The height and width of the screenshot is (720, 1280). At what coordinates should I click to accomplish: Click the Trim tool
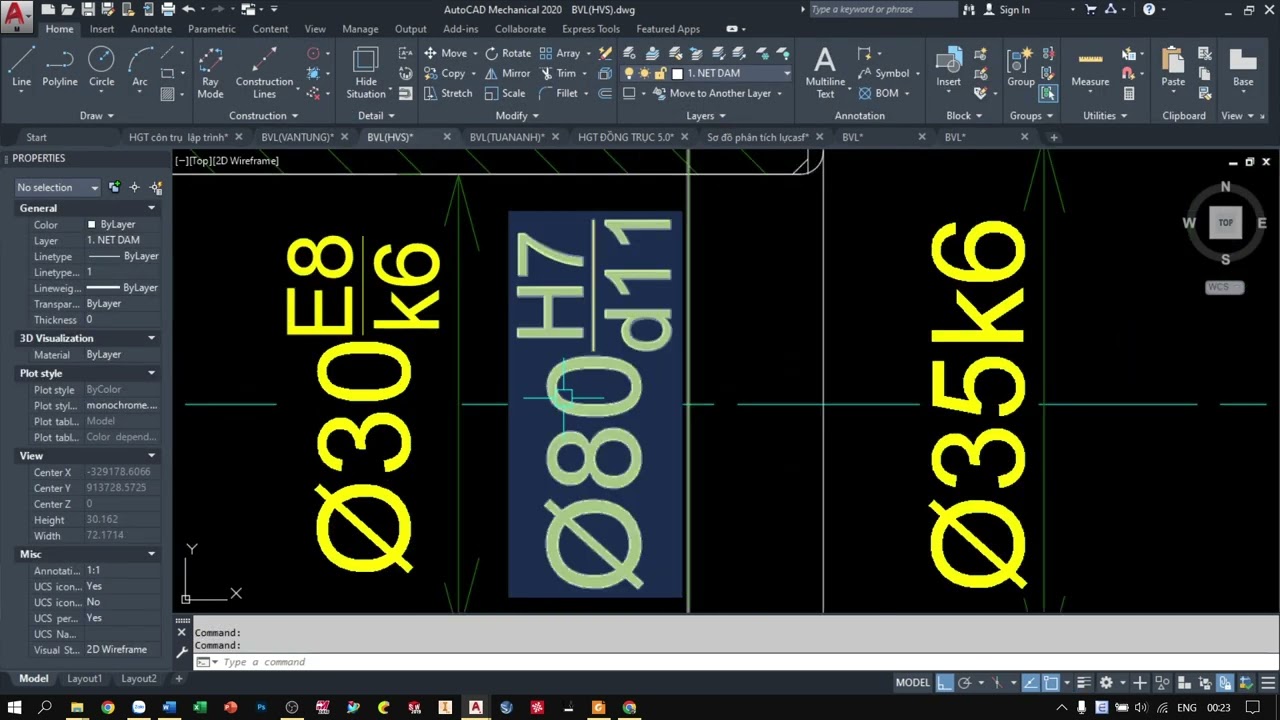[558, 73]
